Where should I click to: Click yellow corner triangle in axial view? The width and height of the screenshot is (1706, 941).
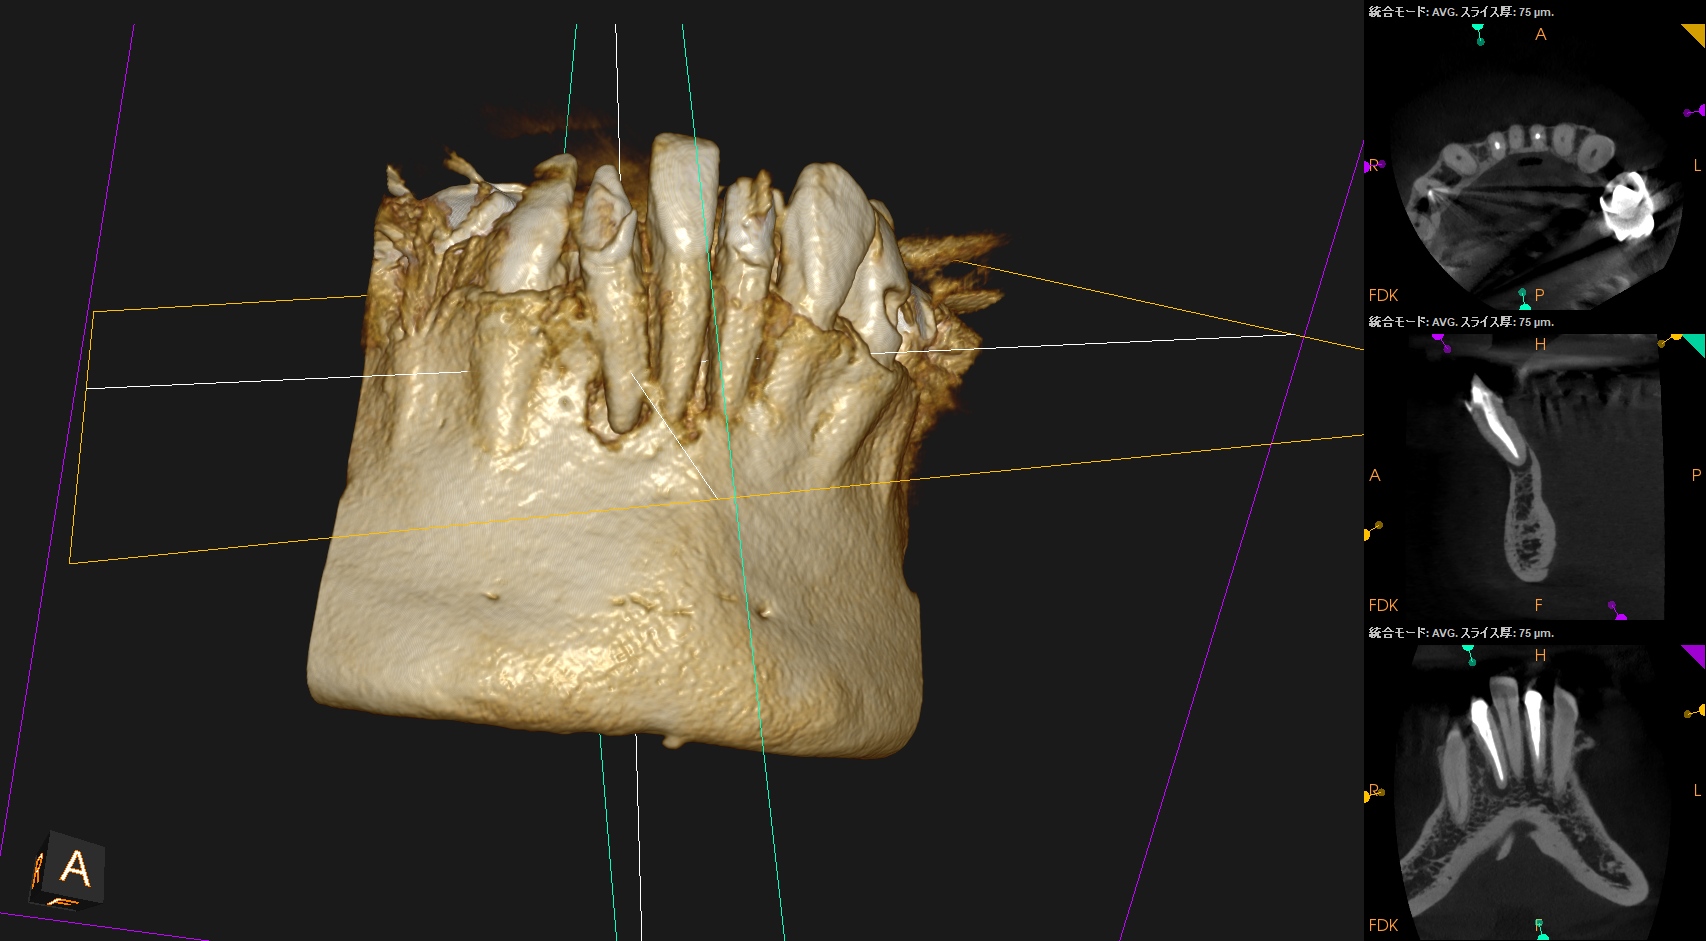[x=1694, y=34]
